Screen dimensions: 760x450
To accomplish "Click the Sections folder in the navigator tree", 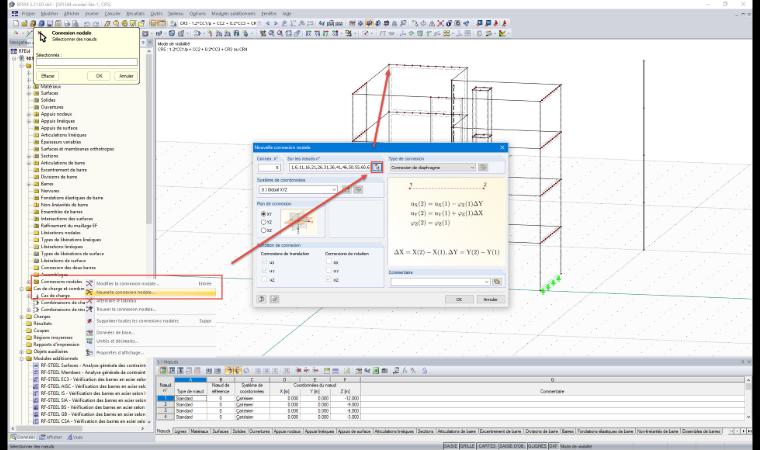I will pyautogui.click(x=47, y=156).
